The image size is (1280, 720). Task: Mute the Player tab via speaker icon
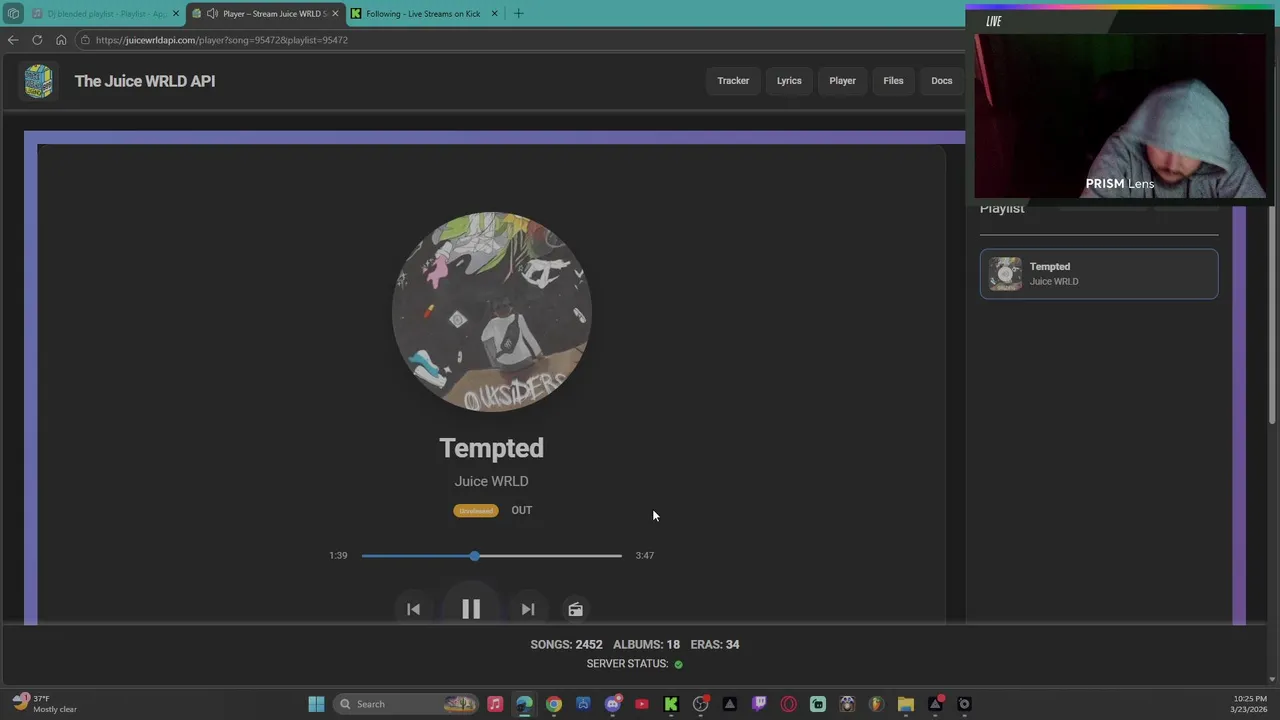coord(212,14)
